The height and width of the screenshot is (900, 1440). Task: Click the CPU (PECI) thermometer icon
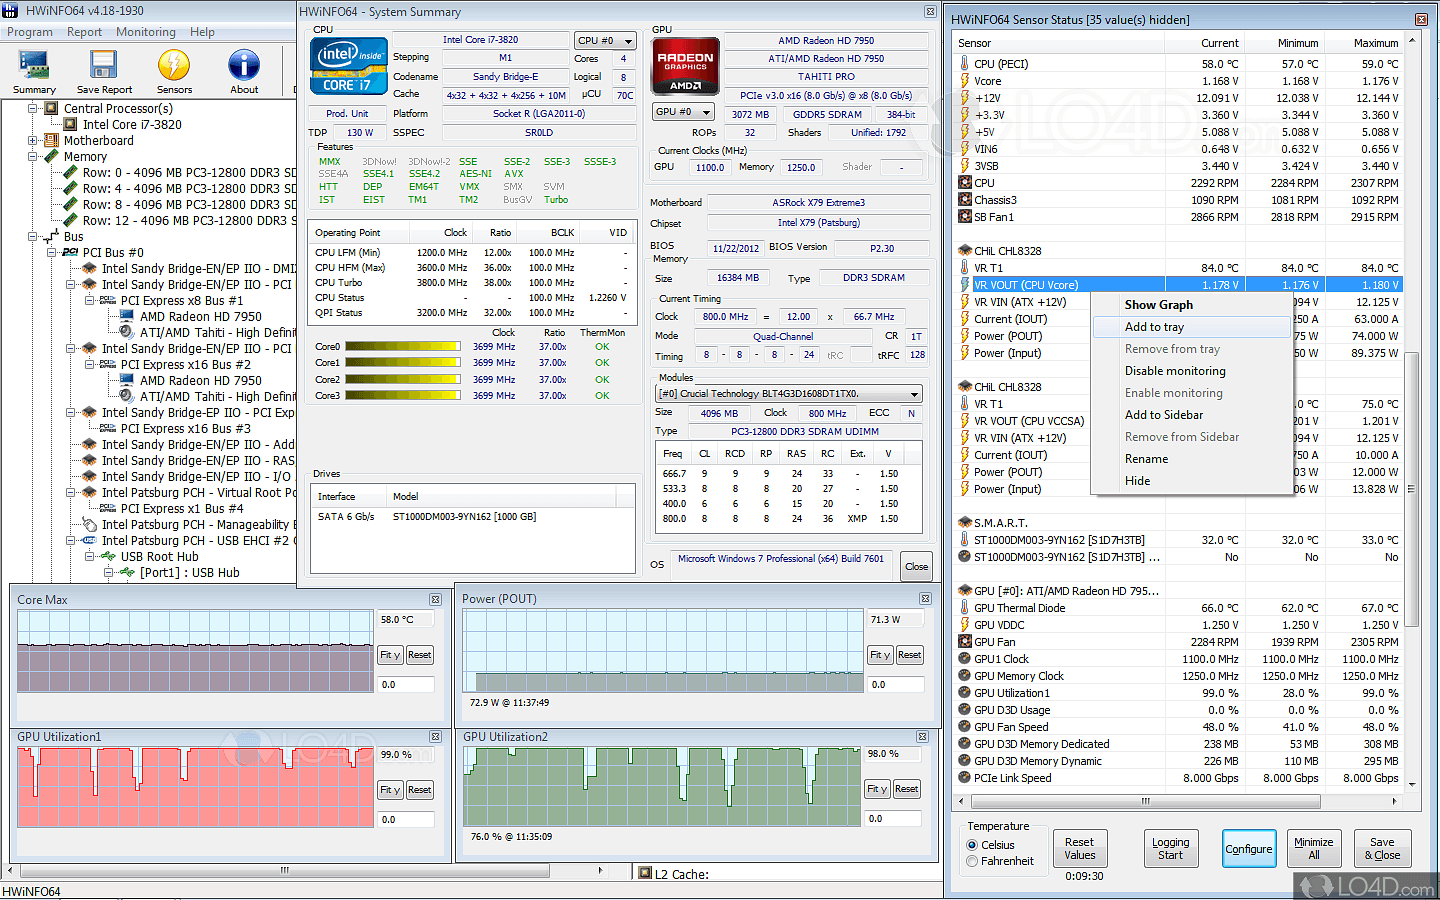coord(965,64)
